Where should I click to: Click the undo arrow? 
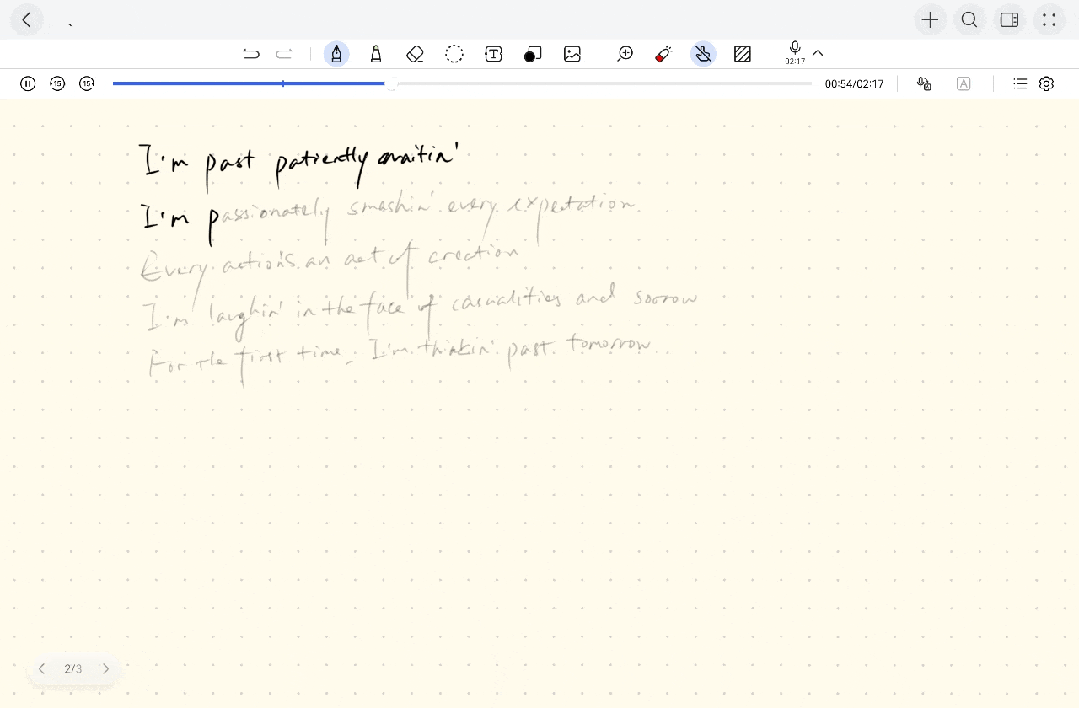pyautogui.click(x=251, y=54)
